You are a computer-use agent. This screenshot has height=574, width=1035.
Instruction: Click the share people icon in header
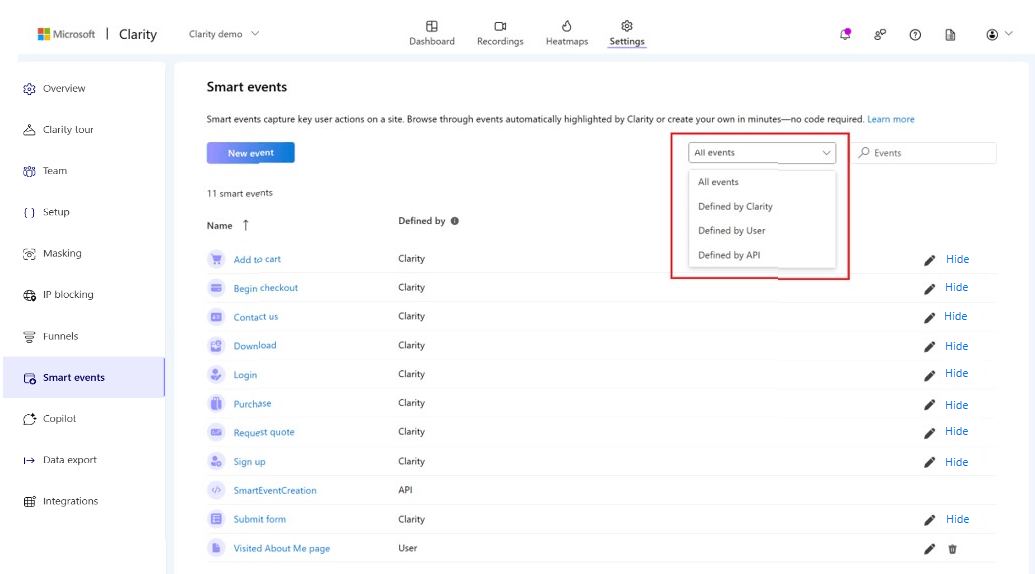(880, 34)
